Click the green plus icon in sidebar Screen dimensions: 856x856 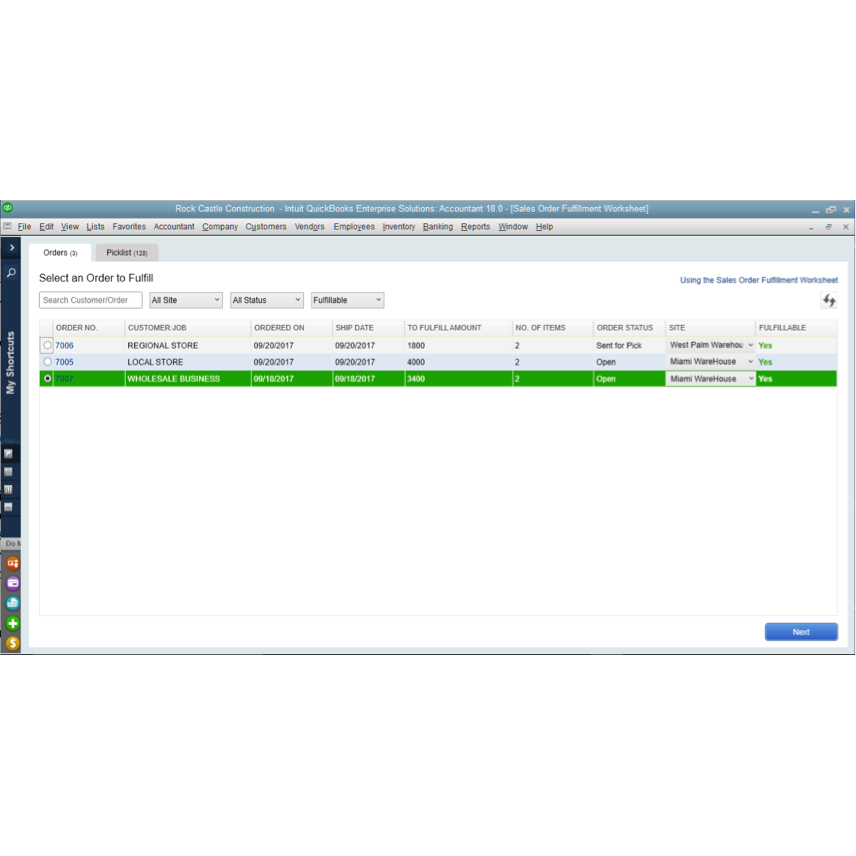coord(13,623)
